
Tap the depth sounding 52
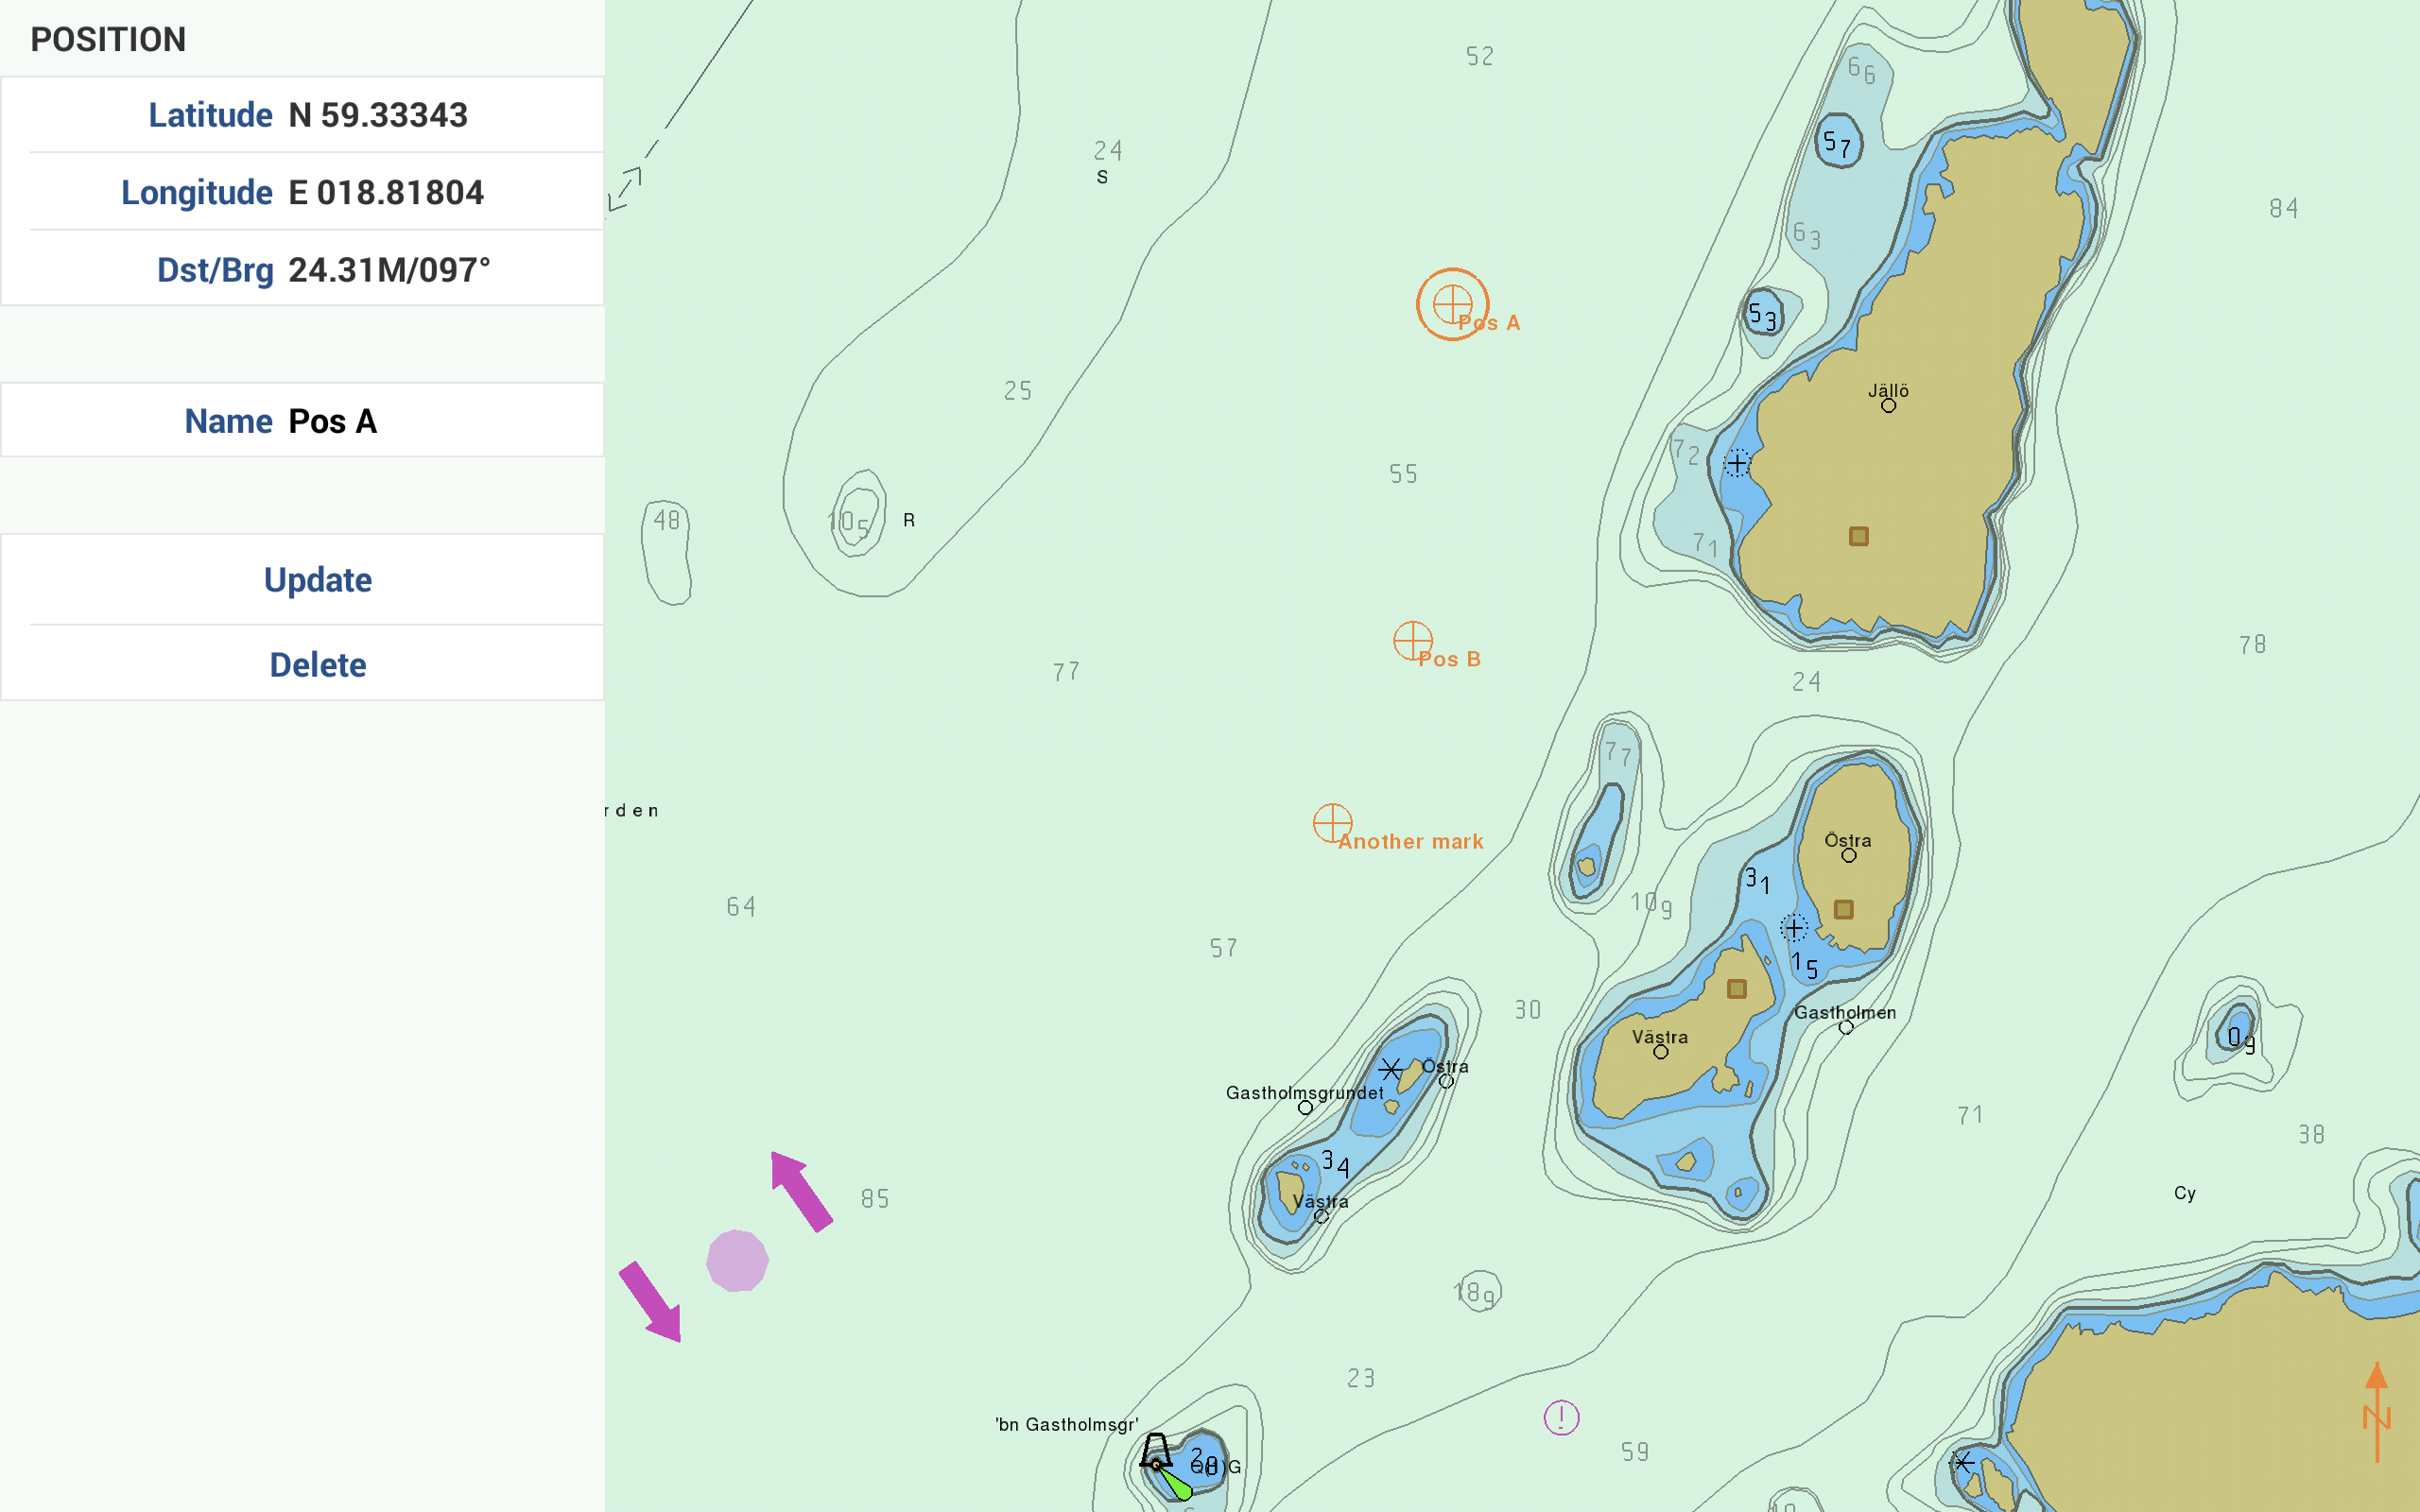pyautogui.click(x=1480, y=56)
